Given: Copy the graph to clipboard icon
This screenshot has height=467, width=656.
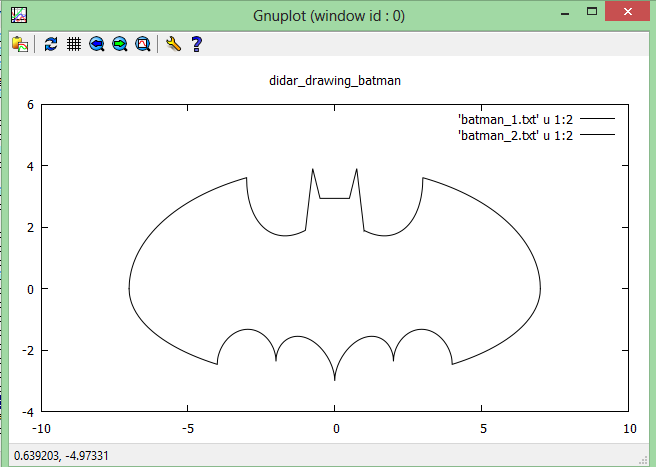Looking at the screenshot, I should point(20,44).
